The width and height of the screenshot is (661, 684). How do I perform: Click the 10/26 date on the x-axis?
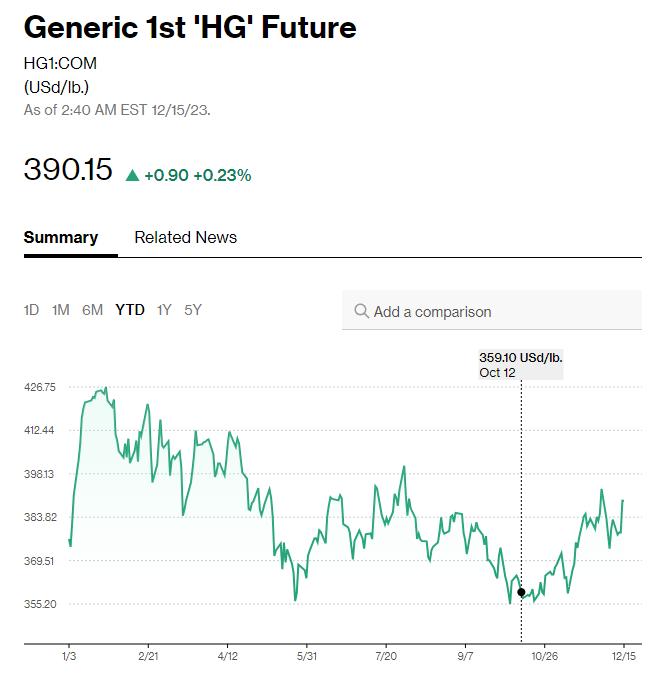tap(545, 655)
